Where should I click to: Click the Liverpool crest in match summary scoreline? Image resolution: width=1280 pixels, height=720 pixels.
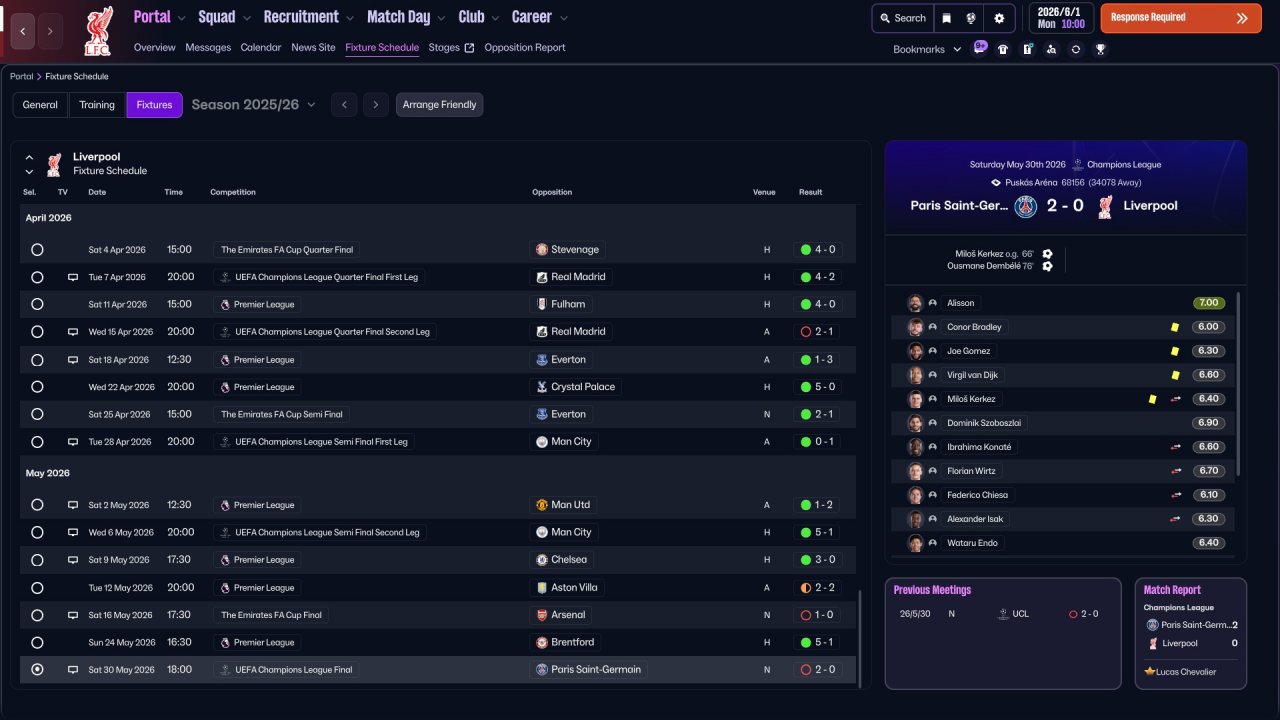(x=1105, y=206)
